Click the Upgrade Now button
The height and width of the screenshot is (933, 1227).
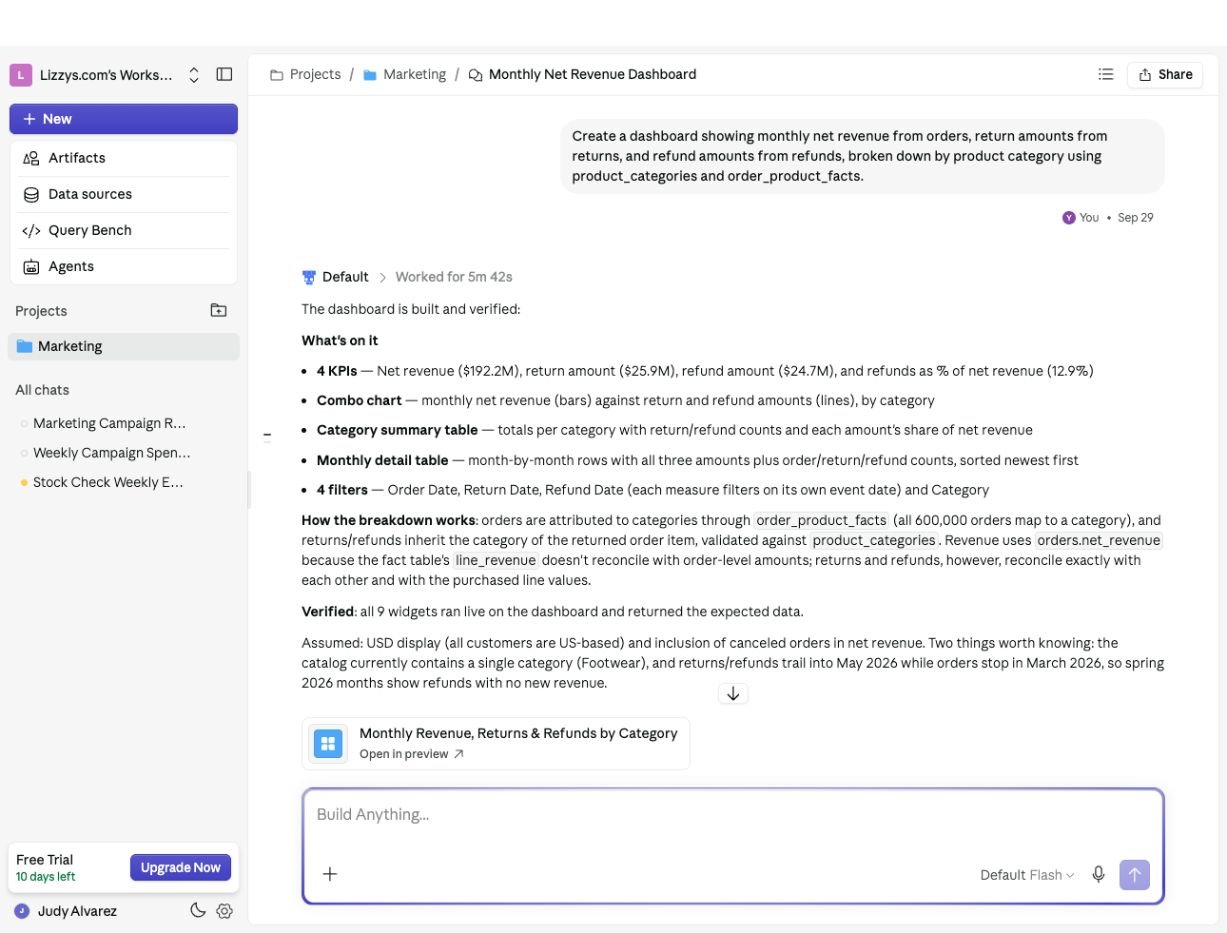181,867
